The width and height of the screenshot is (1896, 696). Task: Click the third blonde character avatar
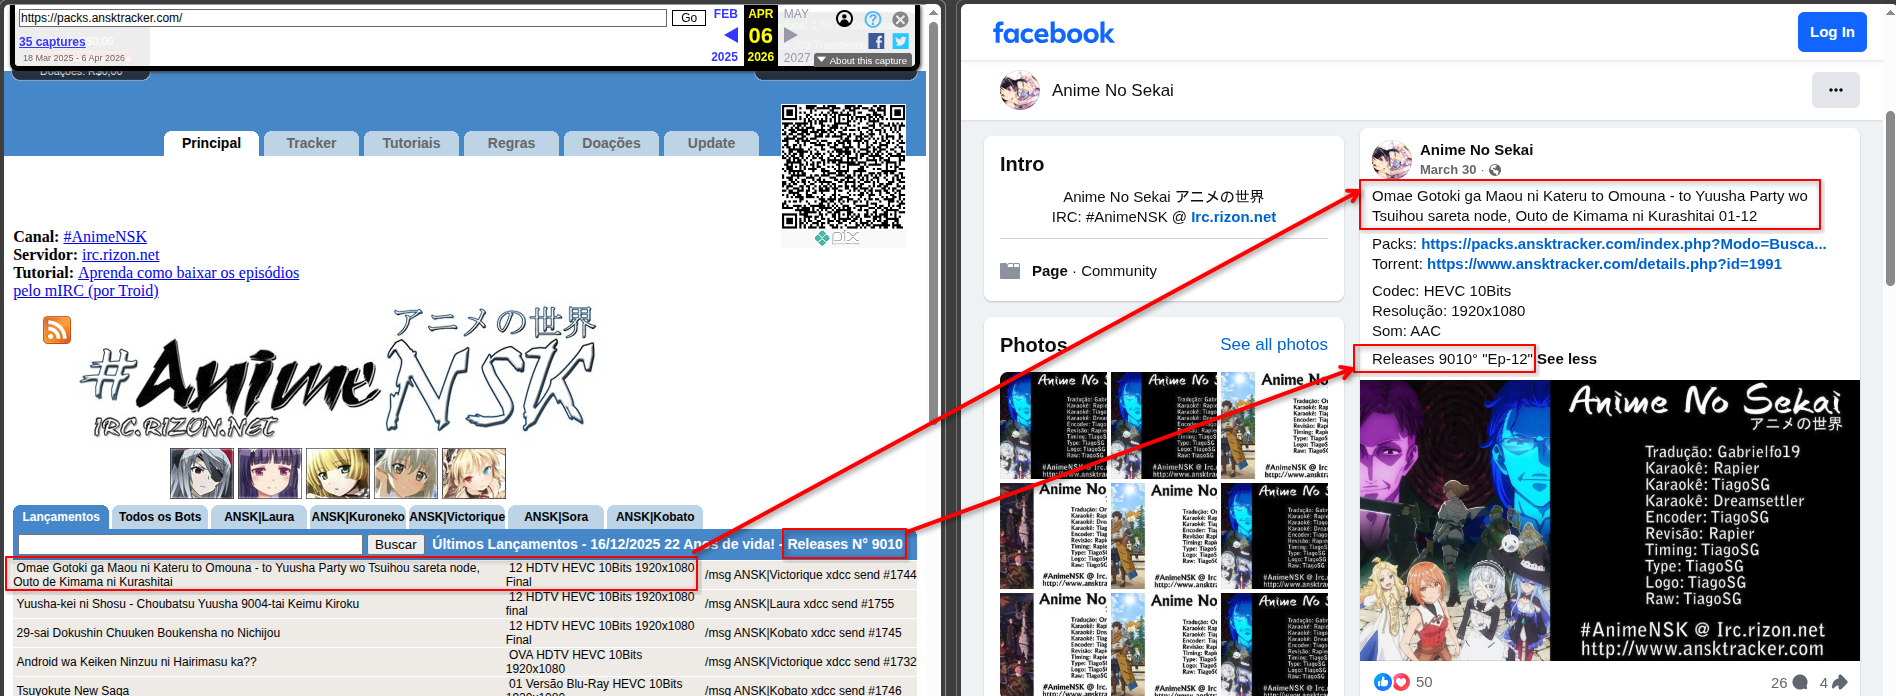pyautogui.click(x=338, y=473)
